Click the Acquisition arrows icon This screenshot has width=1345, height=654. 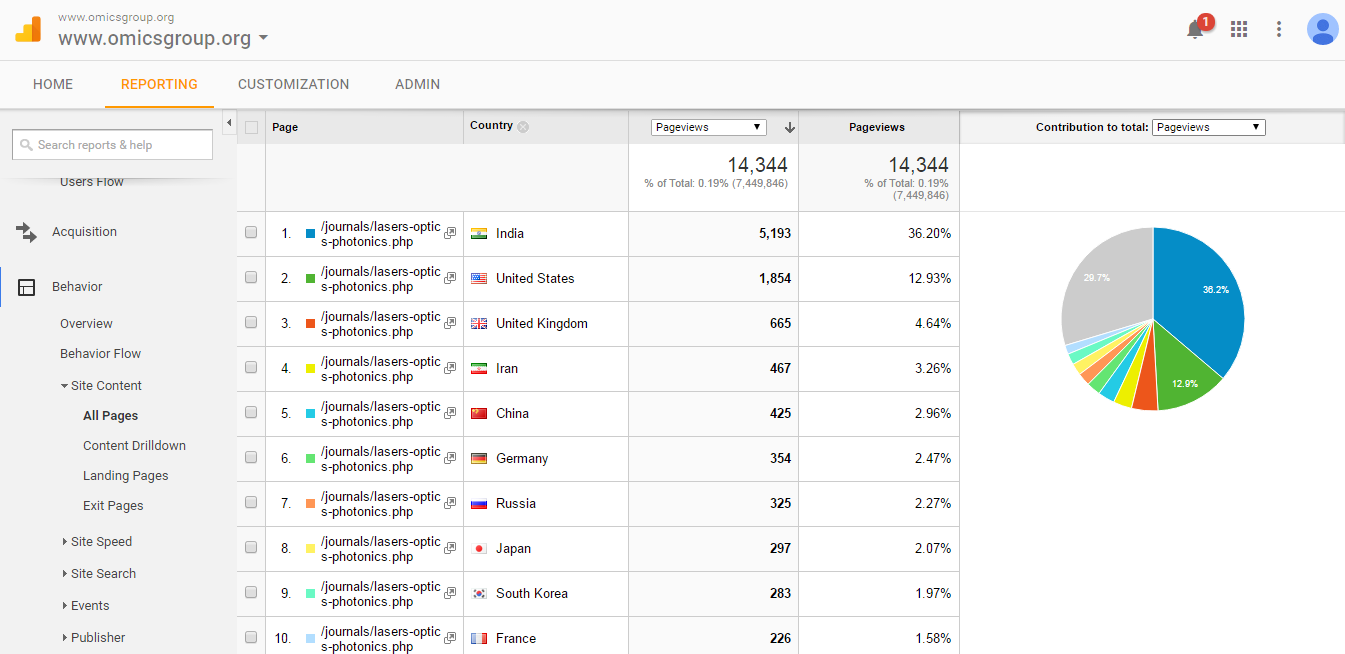tap(27, 232)
